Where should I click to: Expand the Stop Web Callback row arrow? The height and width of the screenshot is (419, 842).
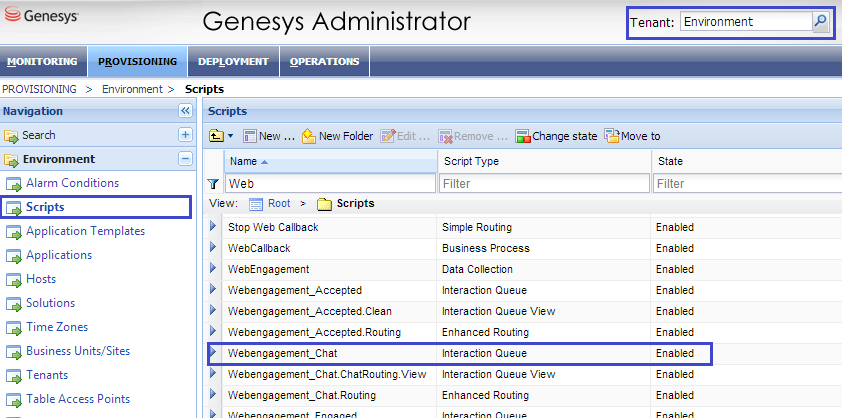(x=213, y=226)
